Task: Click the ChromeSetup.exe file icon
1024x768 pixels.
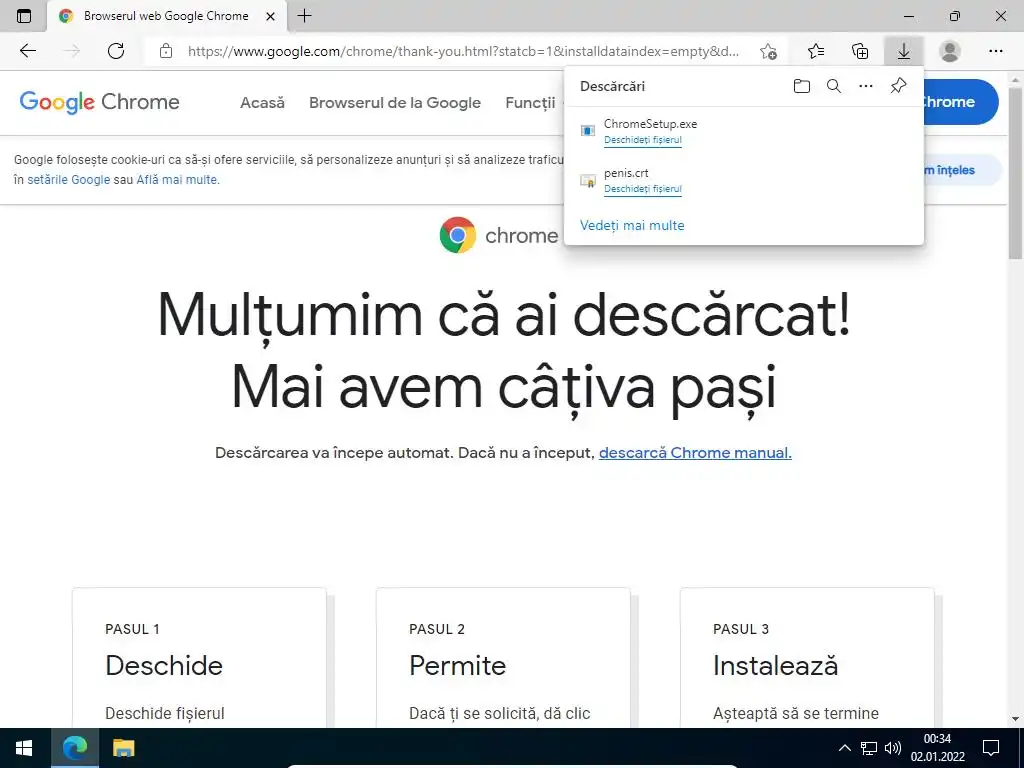Action: click(x=588, y=131)
